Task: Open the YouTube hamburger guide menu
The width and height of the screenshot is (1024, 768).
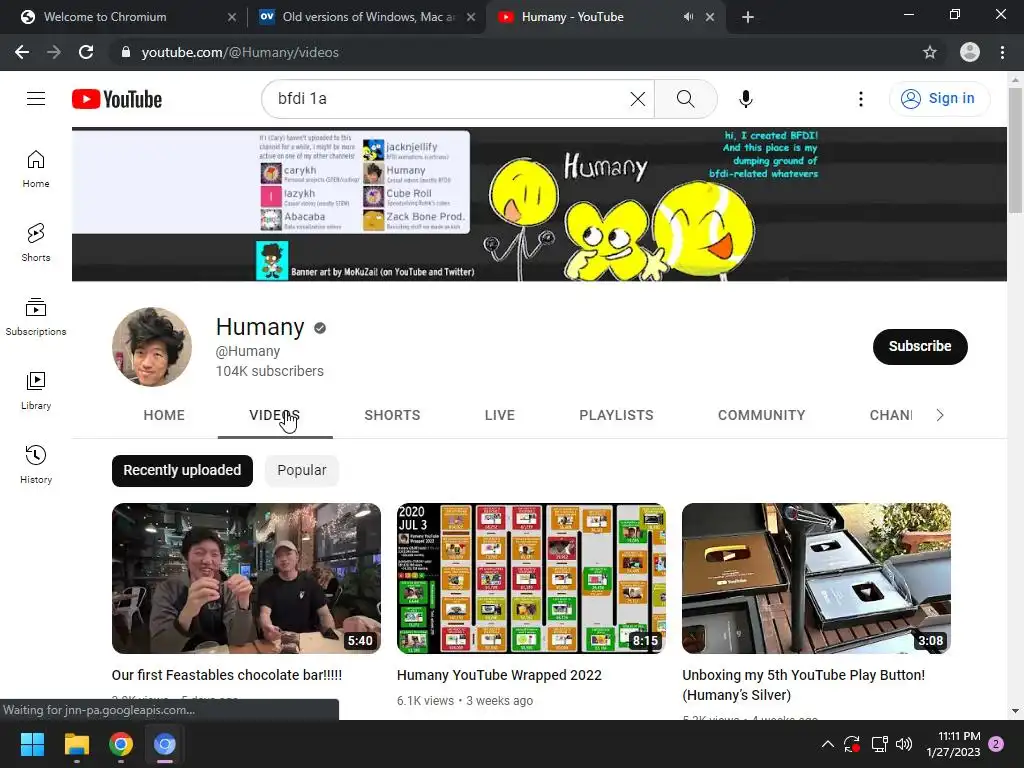Action: [x=36, y=99]
